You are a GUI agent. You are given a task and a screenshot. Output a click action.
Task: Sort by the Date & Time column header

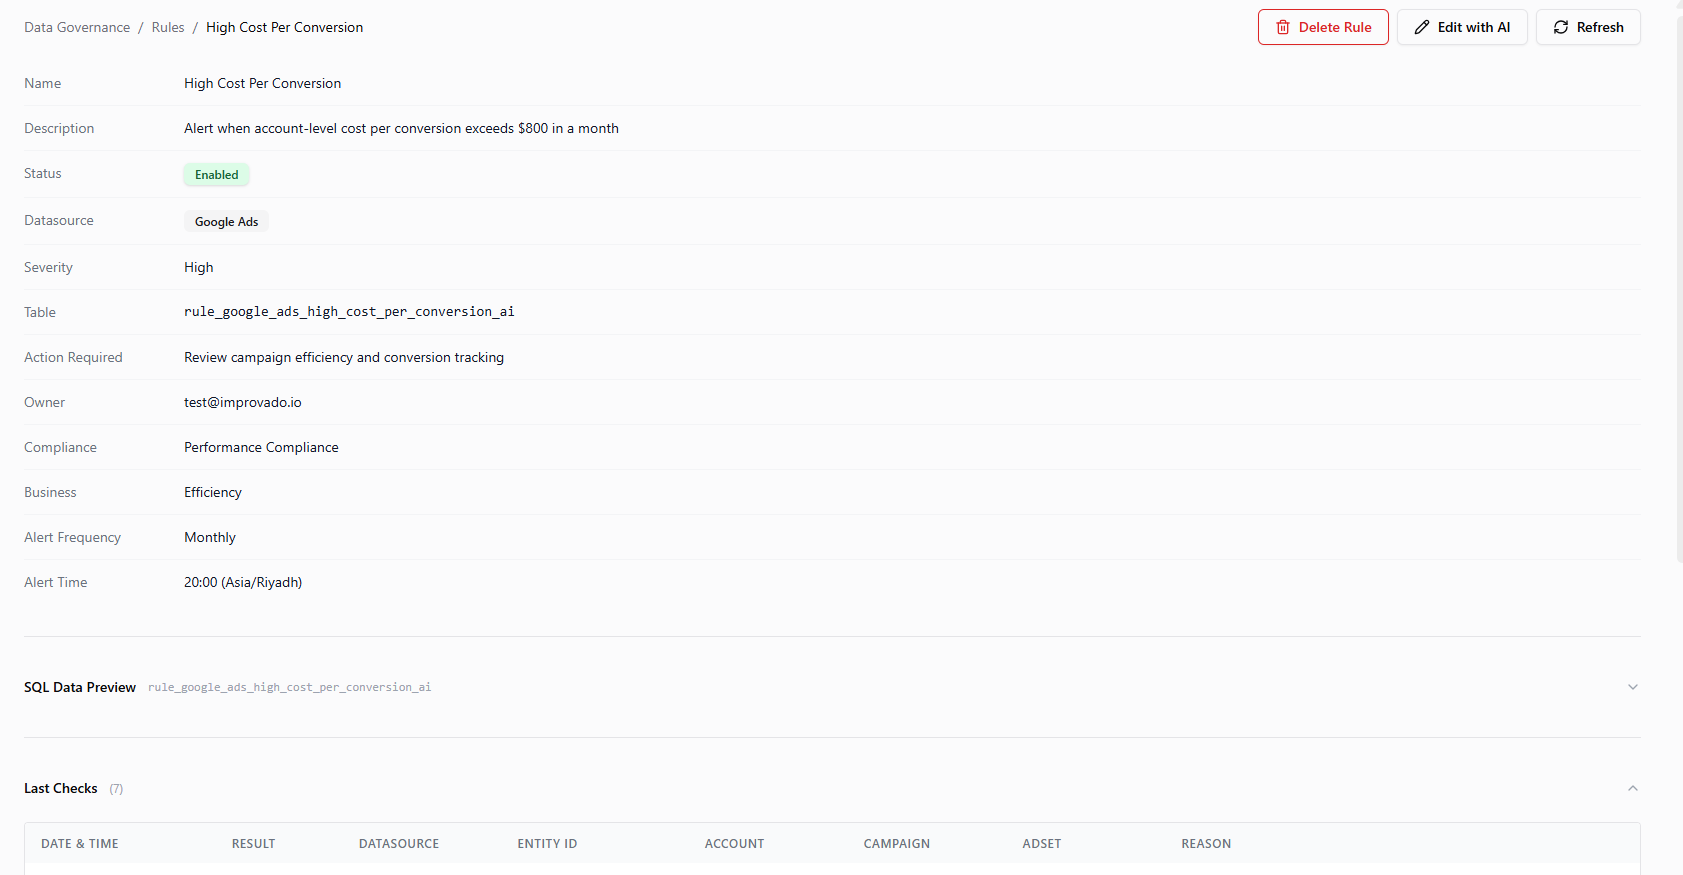click(x=80, y=844)
